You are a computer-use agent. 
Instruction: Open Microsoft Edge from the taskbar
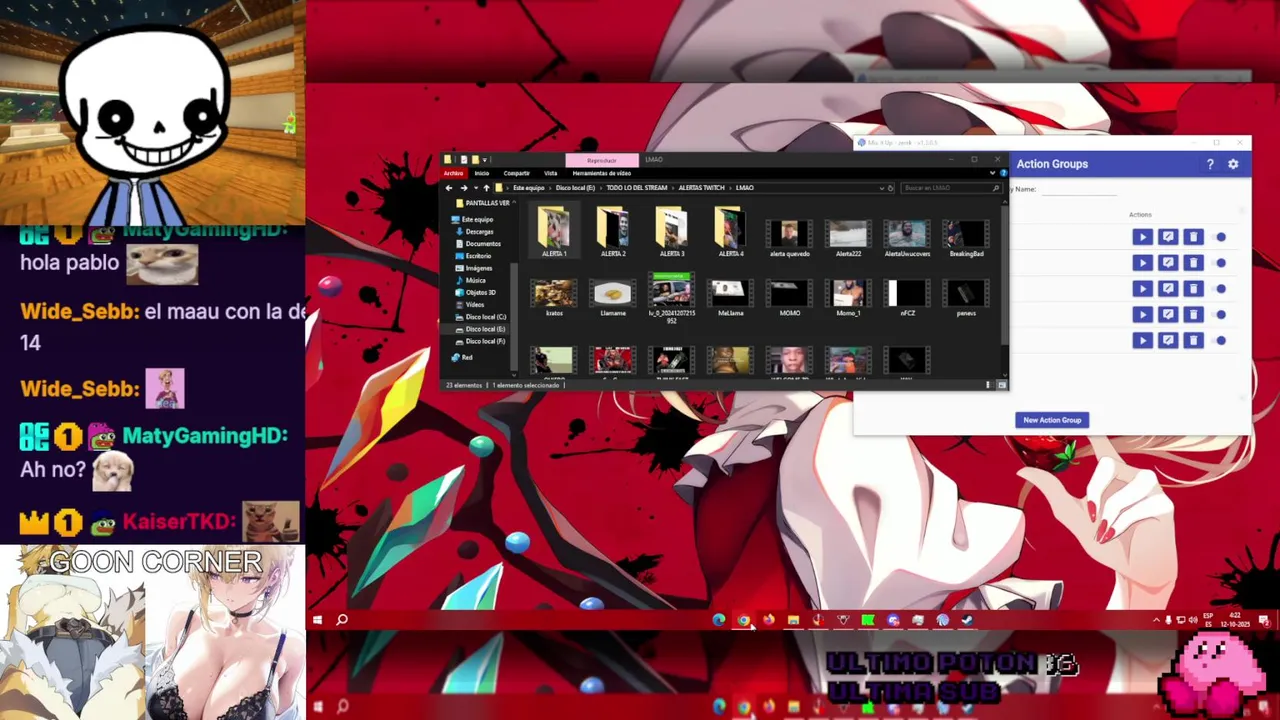pyautogui.click(x=718, y=620)
